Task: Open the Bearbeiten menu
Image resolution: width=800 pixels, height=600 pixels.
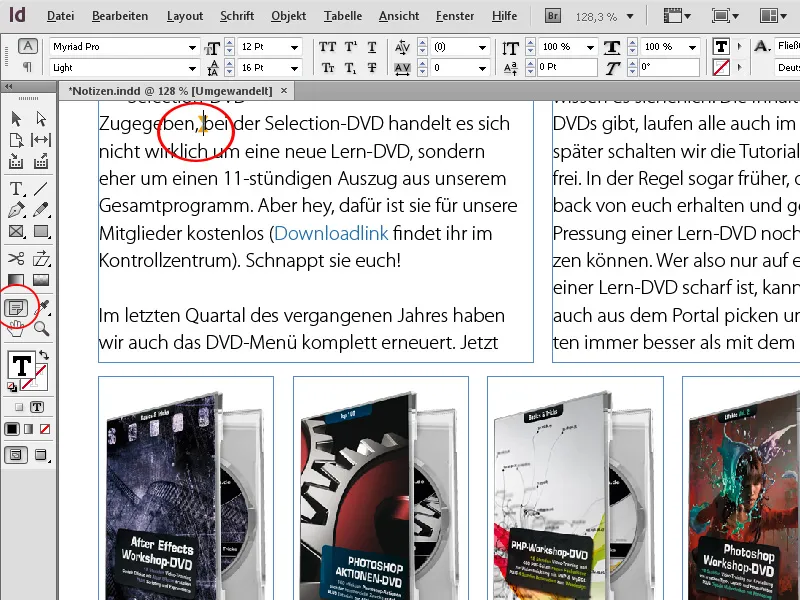Action: point(120,16)
